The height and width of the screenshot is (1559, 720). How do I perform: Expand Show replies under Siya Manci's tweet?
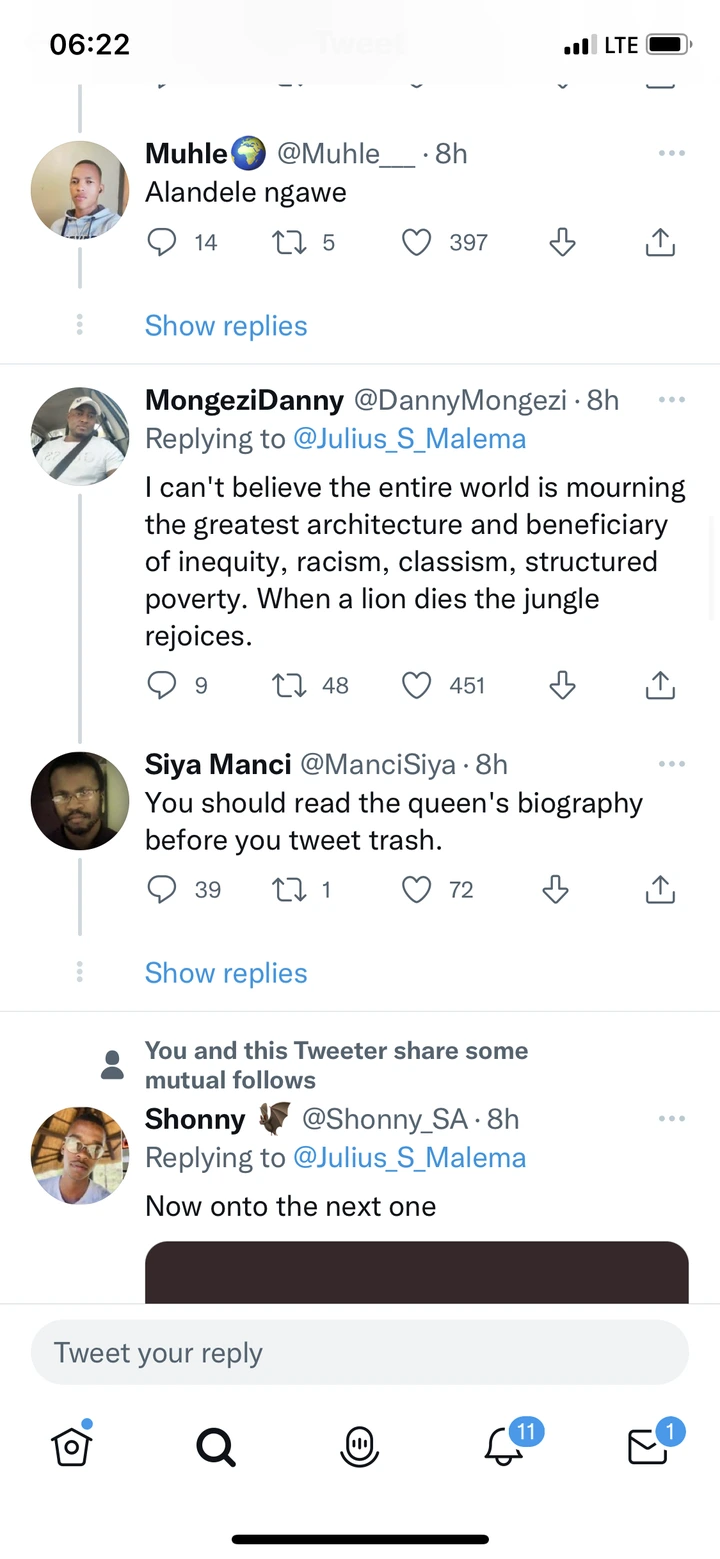(226, 973)
